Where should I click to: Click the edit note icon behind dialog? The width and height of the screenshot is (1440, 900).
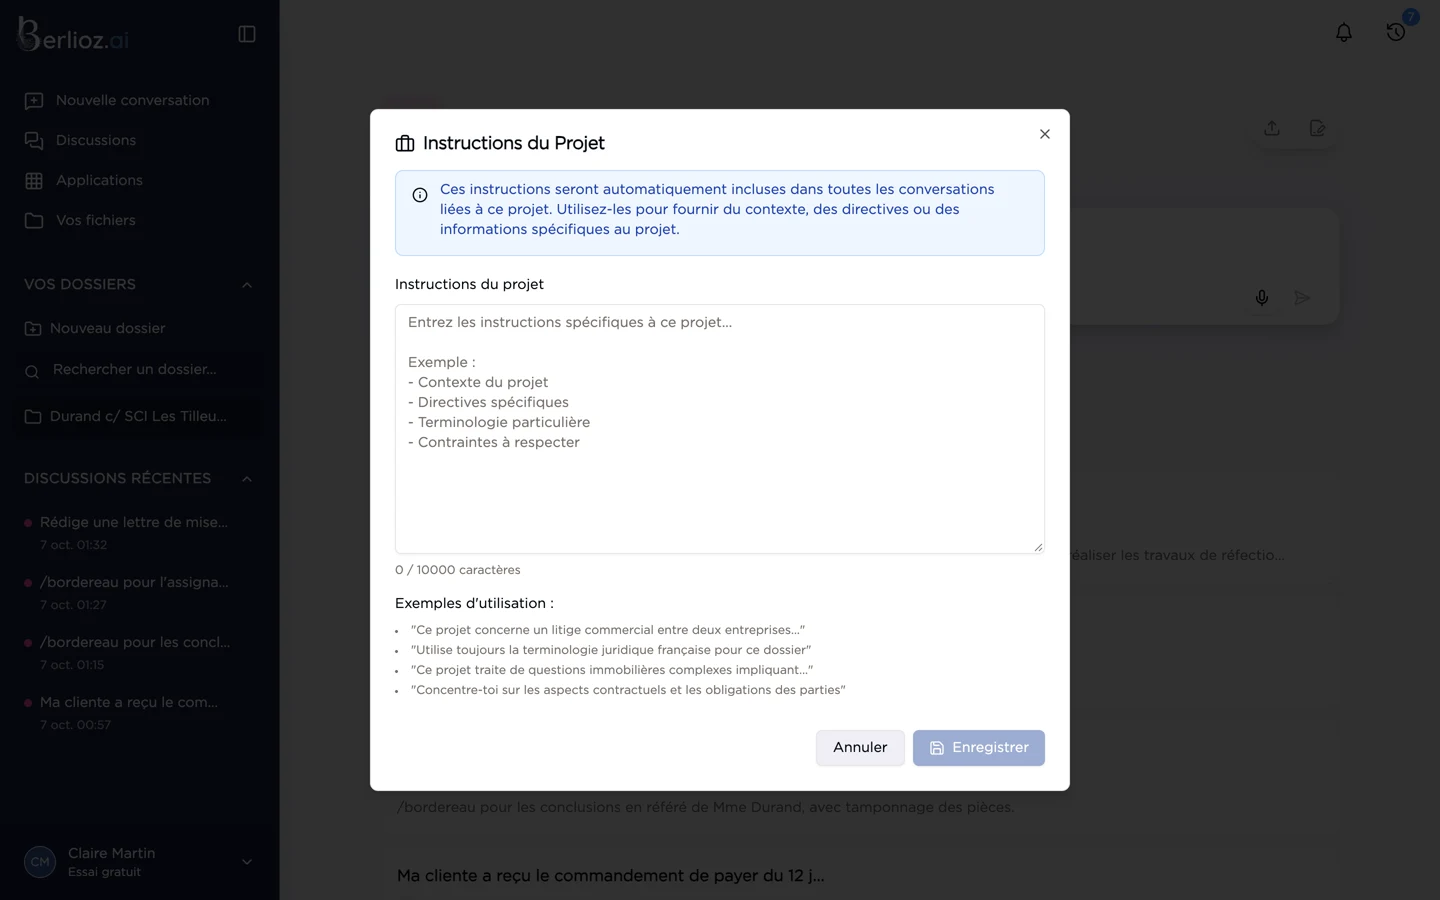coord(1317,128)
